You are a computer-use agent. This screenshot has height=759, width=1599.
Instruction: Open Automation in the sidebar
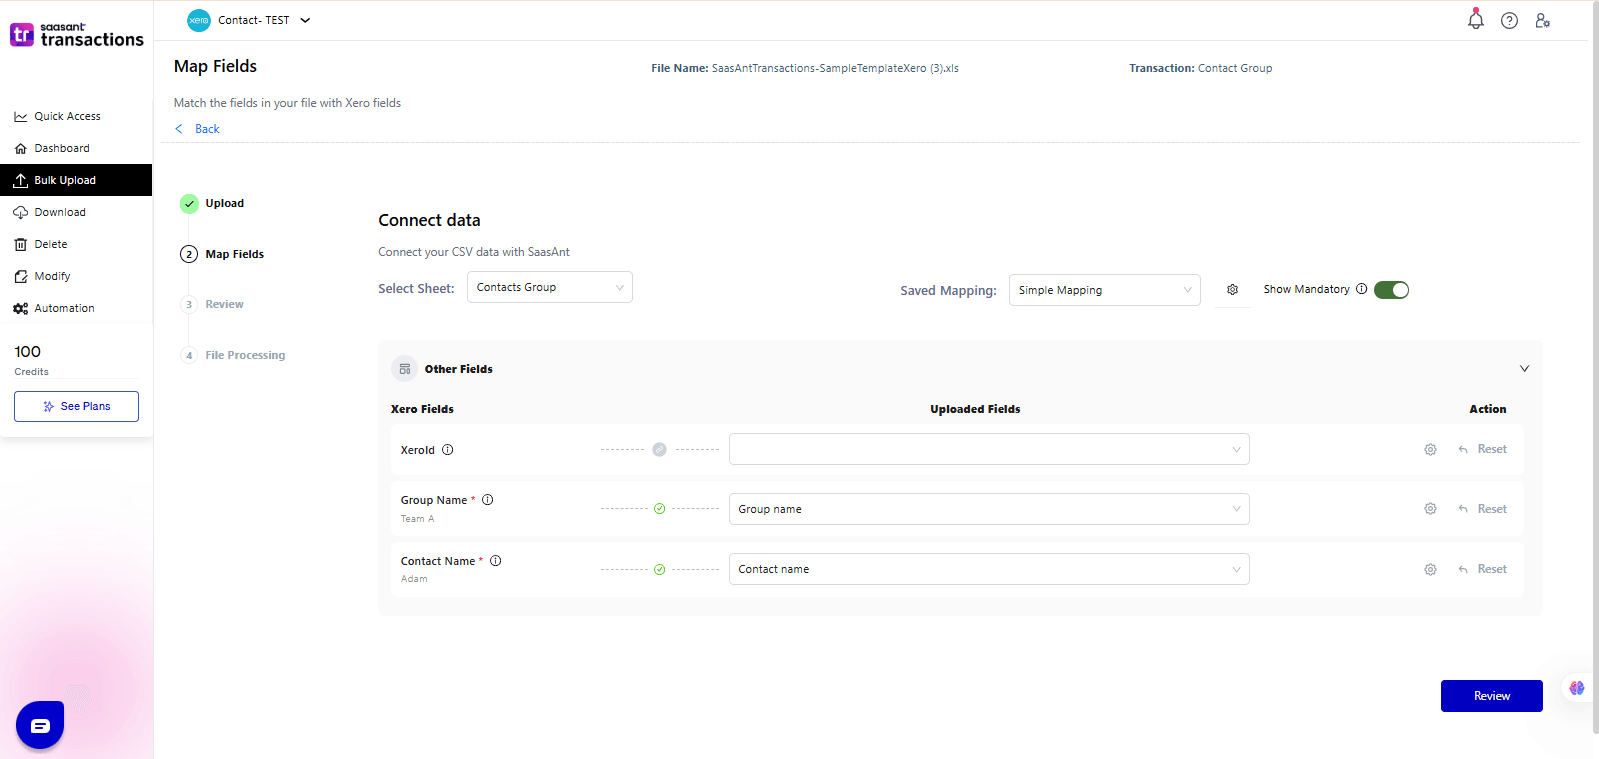(64, 308)
